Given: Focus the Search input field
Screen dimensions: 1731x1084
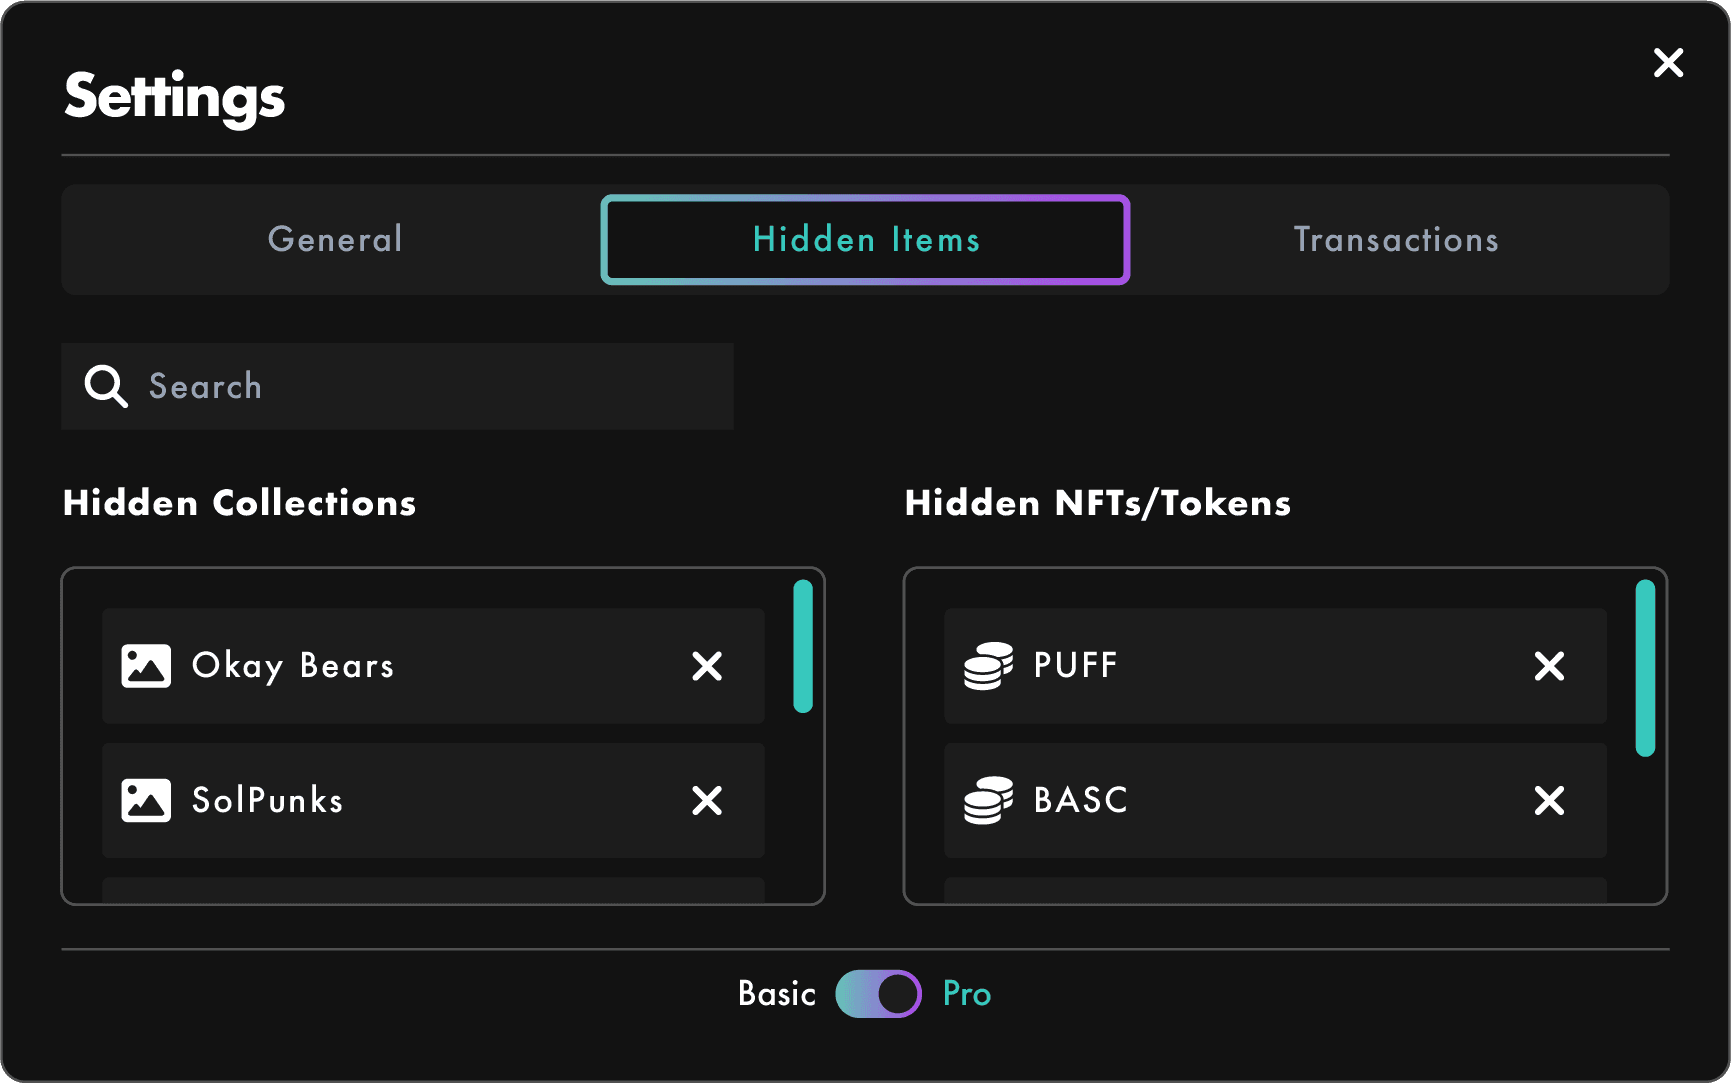Looking at the screenshot, I should click(x=430, y=386).
